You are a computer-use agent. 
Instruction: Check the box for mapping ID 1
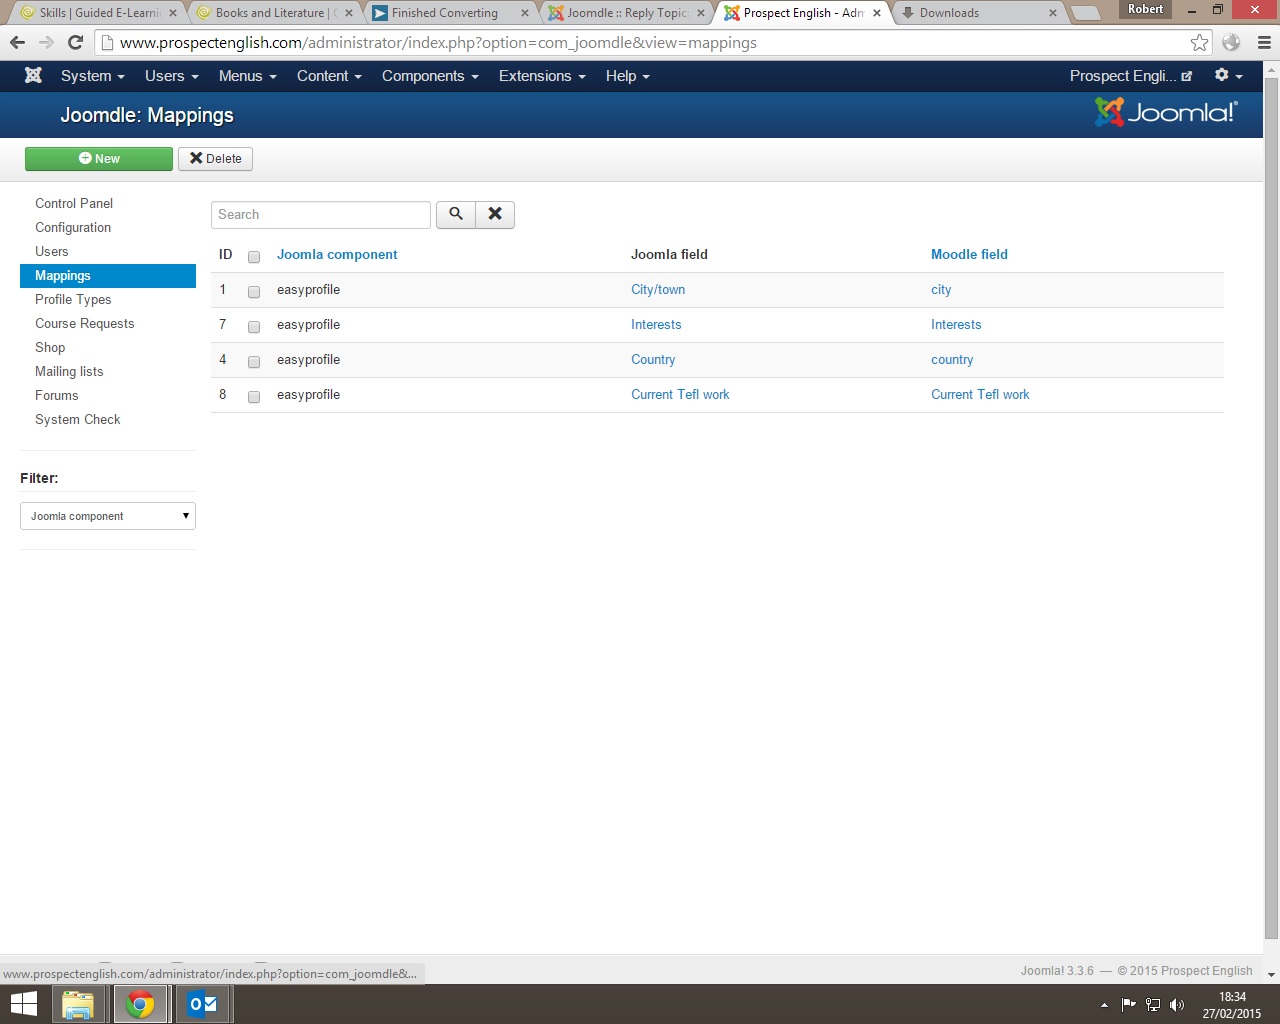(x=254, y=292)
